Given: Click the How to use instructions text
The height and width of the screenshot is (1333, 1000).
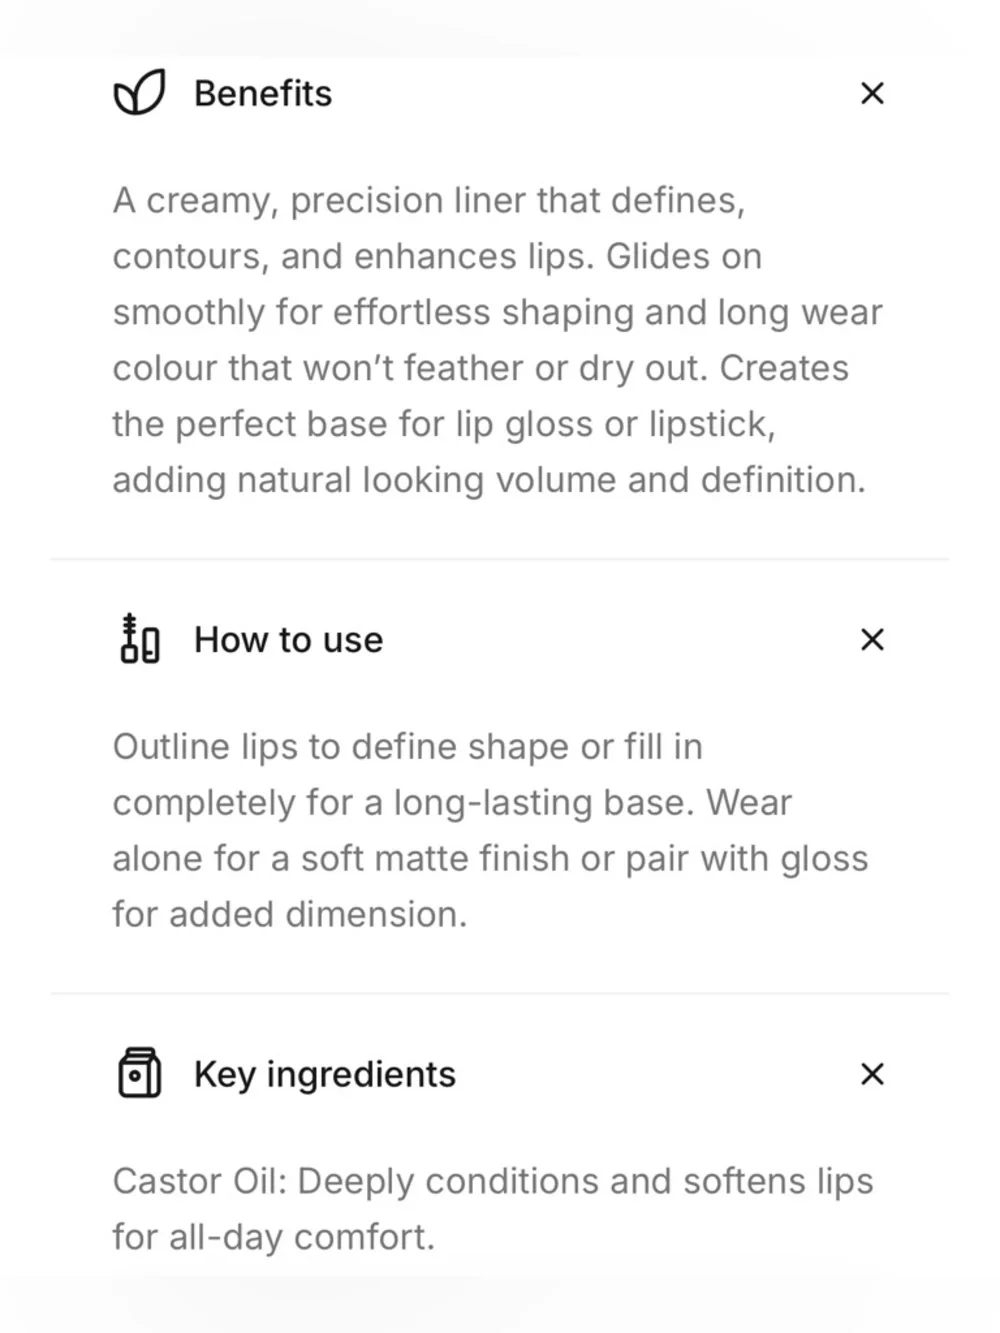Looking at the screenshot, I should [x=490, y=830].
